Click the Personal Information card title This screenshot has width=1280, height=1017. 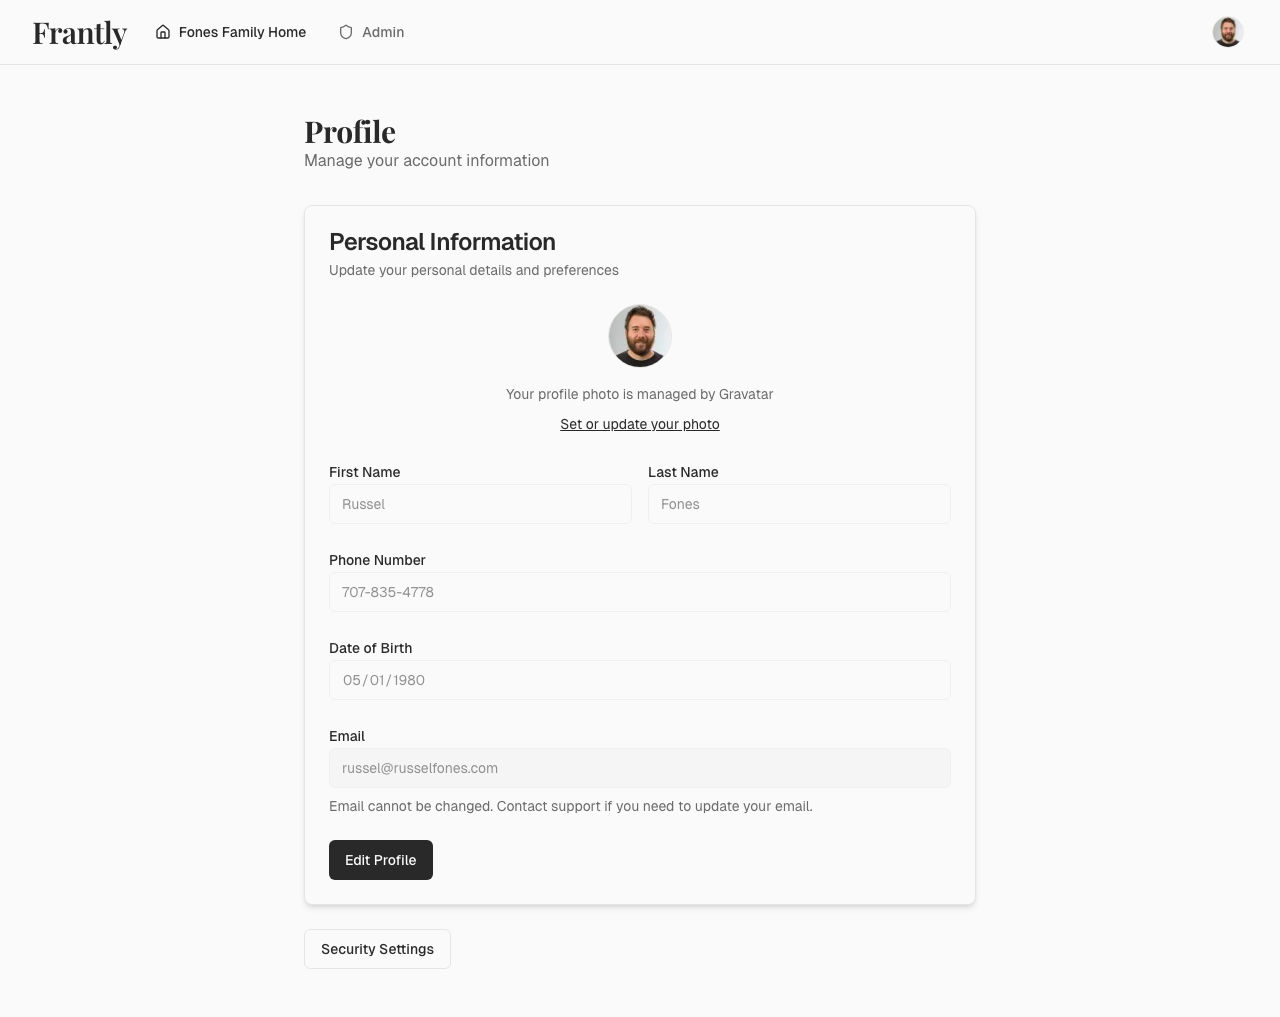pos(443,242)
